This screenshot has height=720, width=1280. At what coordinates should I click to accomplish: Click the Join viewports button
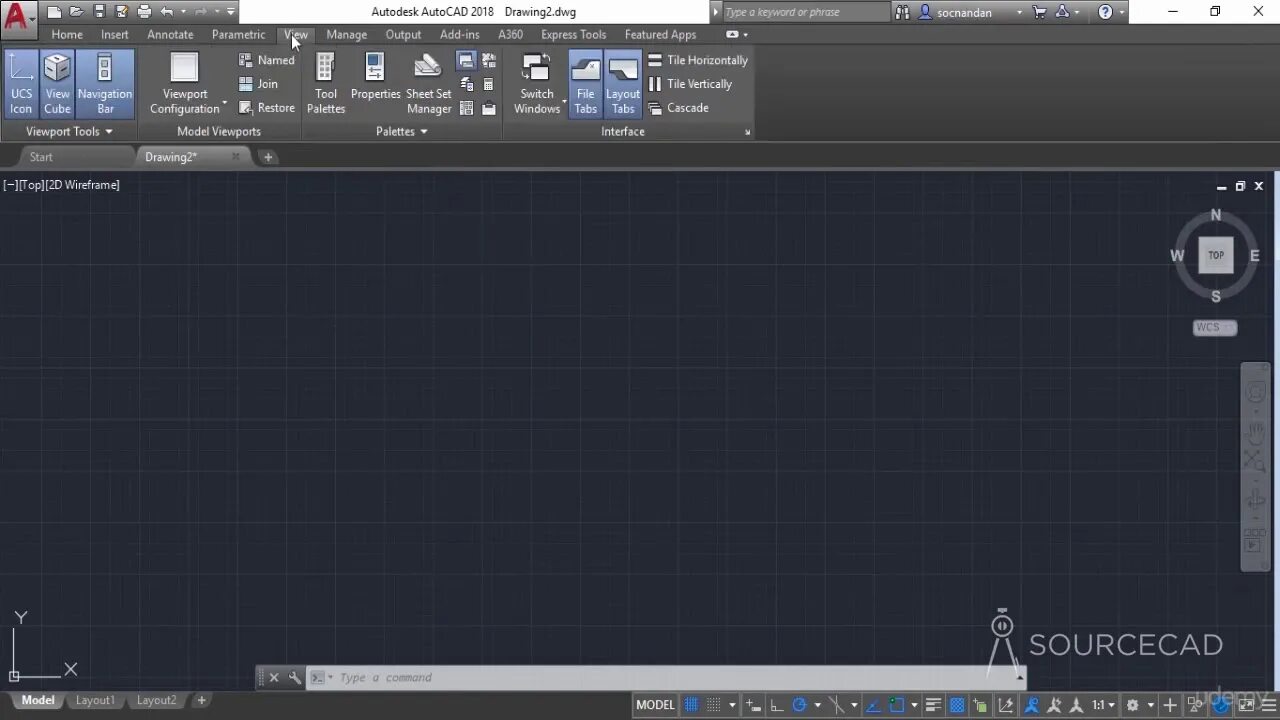(258, 84)
